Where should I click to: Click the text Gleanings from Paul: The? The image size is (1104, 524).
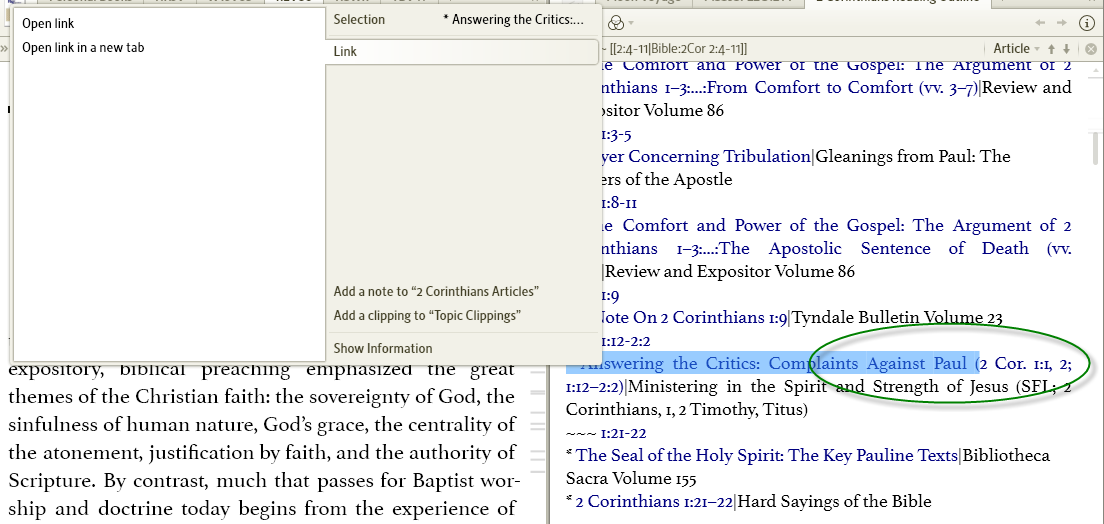click(913, 156)
